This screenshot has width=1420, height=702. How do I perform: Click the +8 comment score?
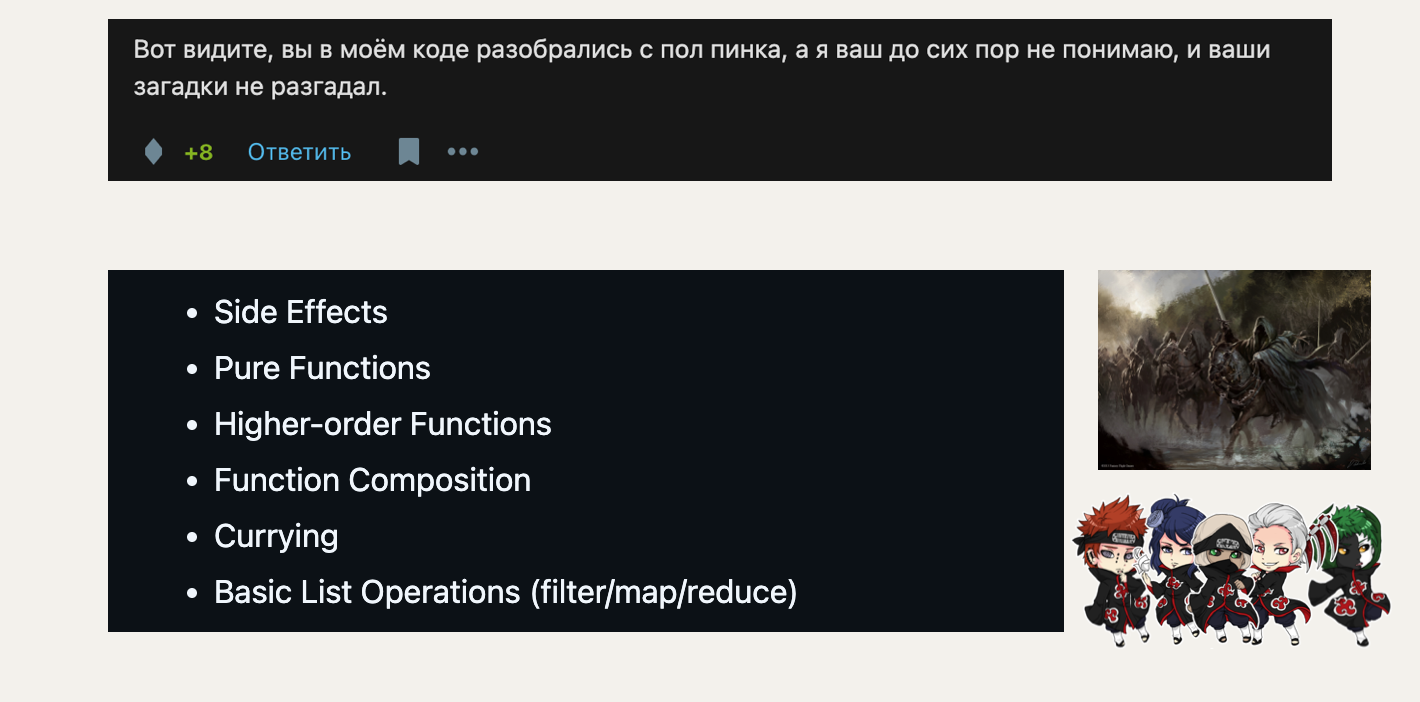point(198,153)
